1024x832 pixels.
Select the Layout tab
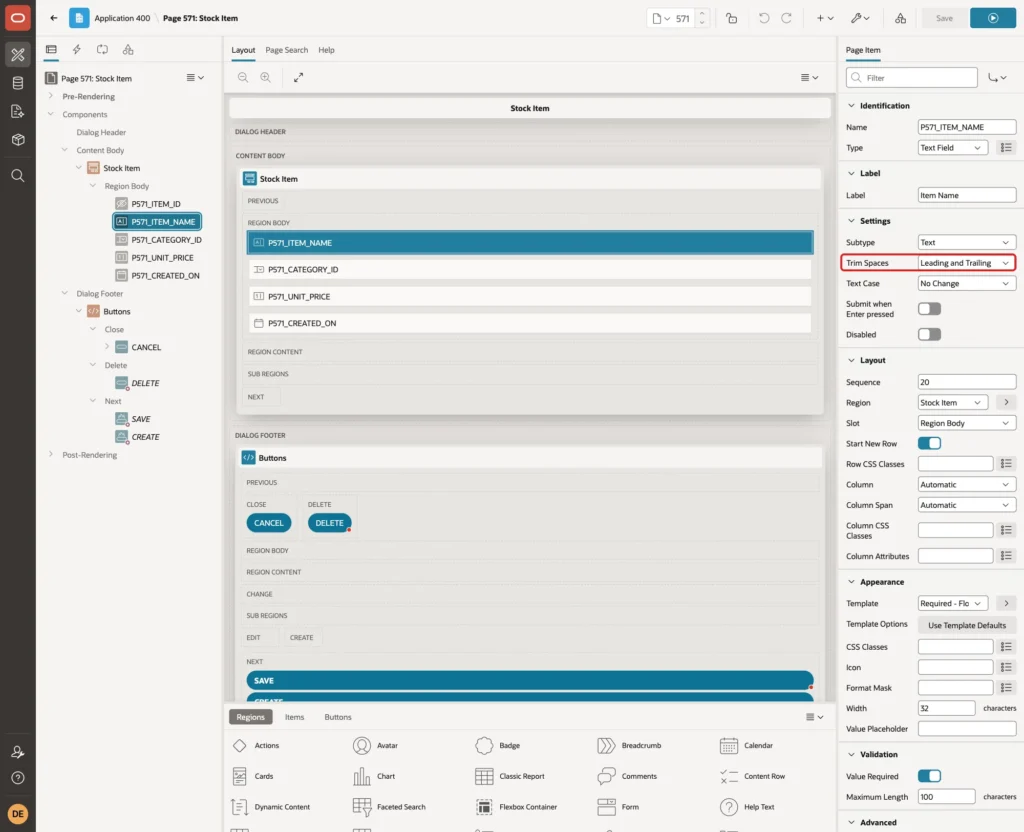[243, 50]
